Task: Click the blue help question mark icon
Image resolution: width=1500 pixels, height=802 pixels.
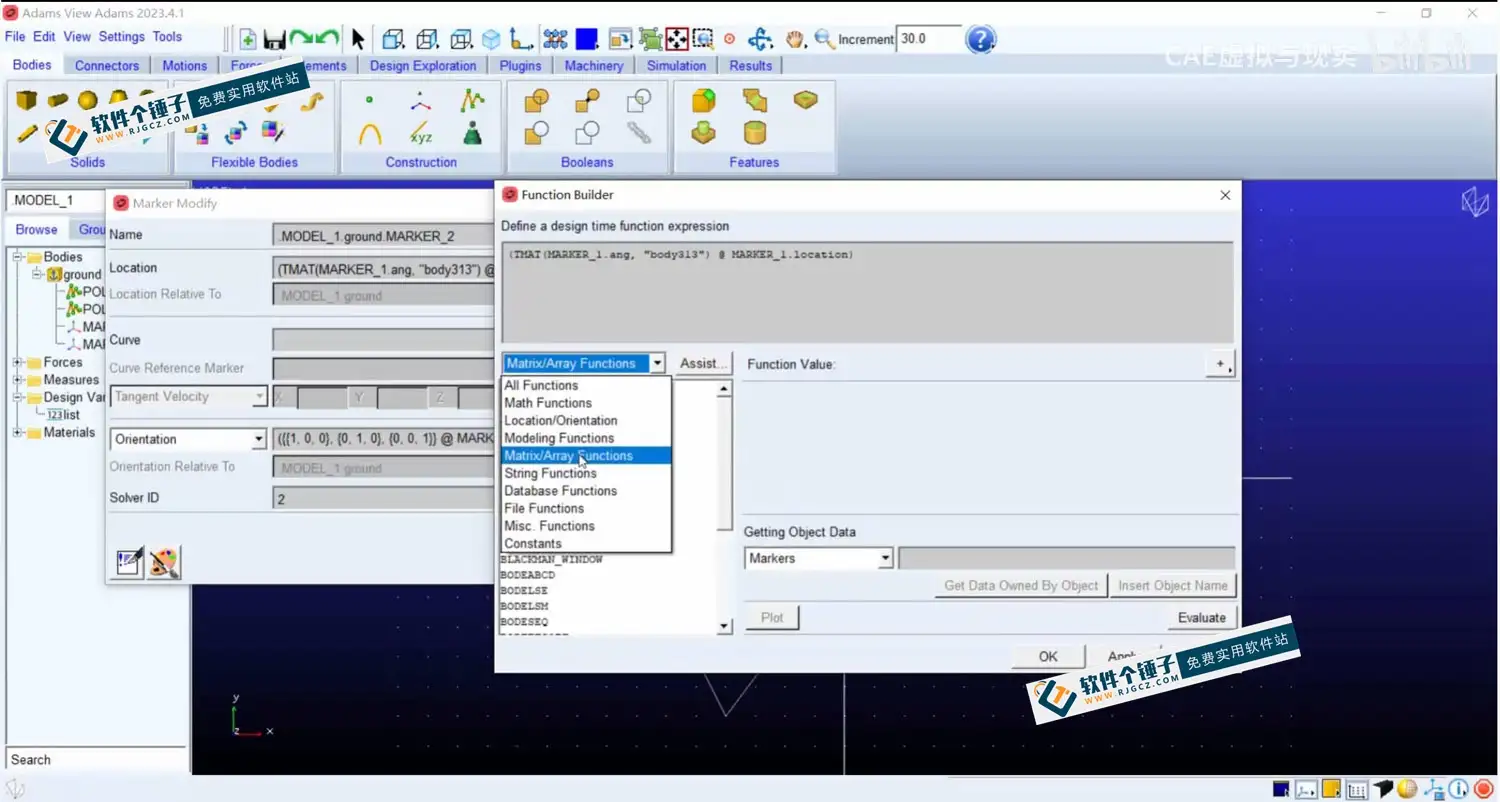Action: coord(981,39)
